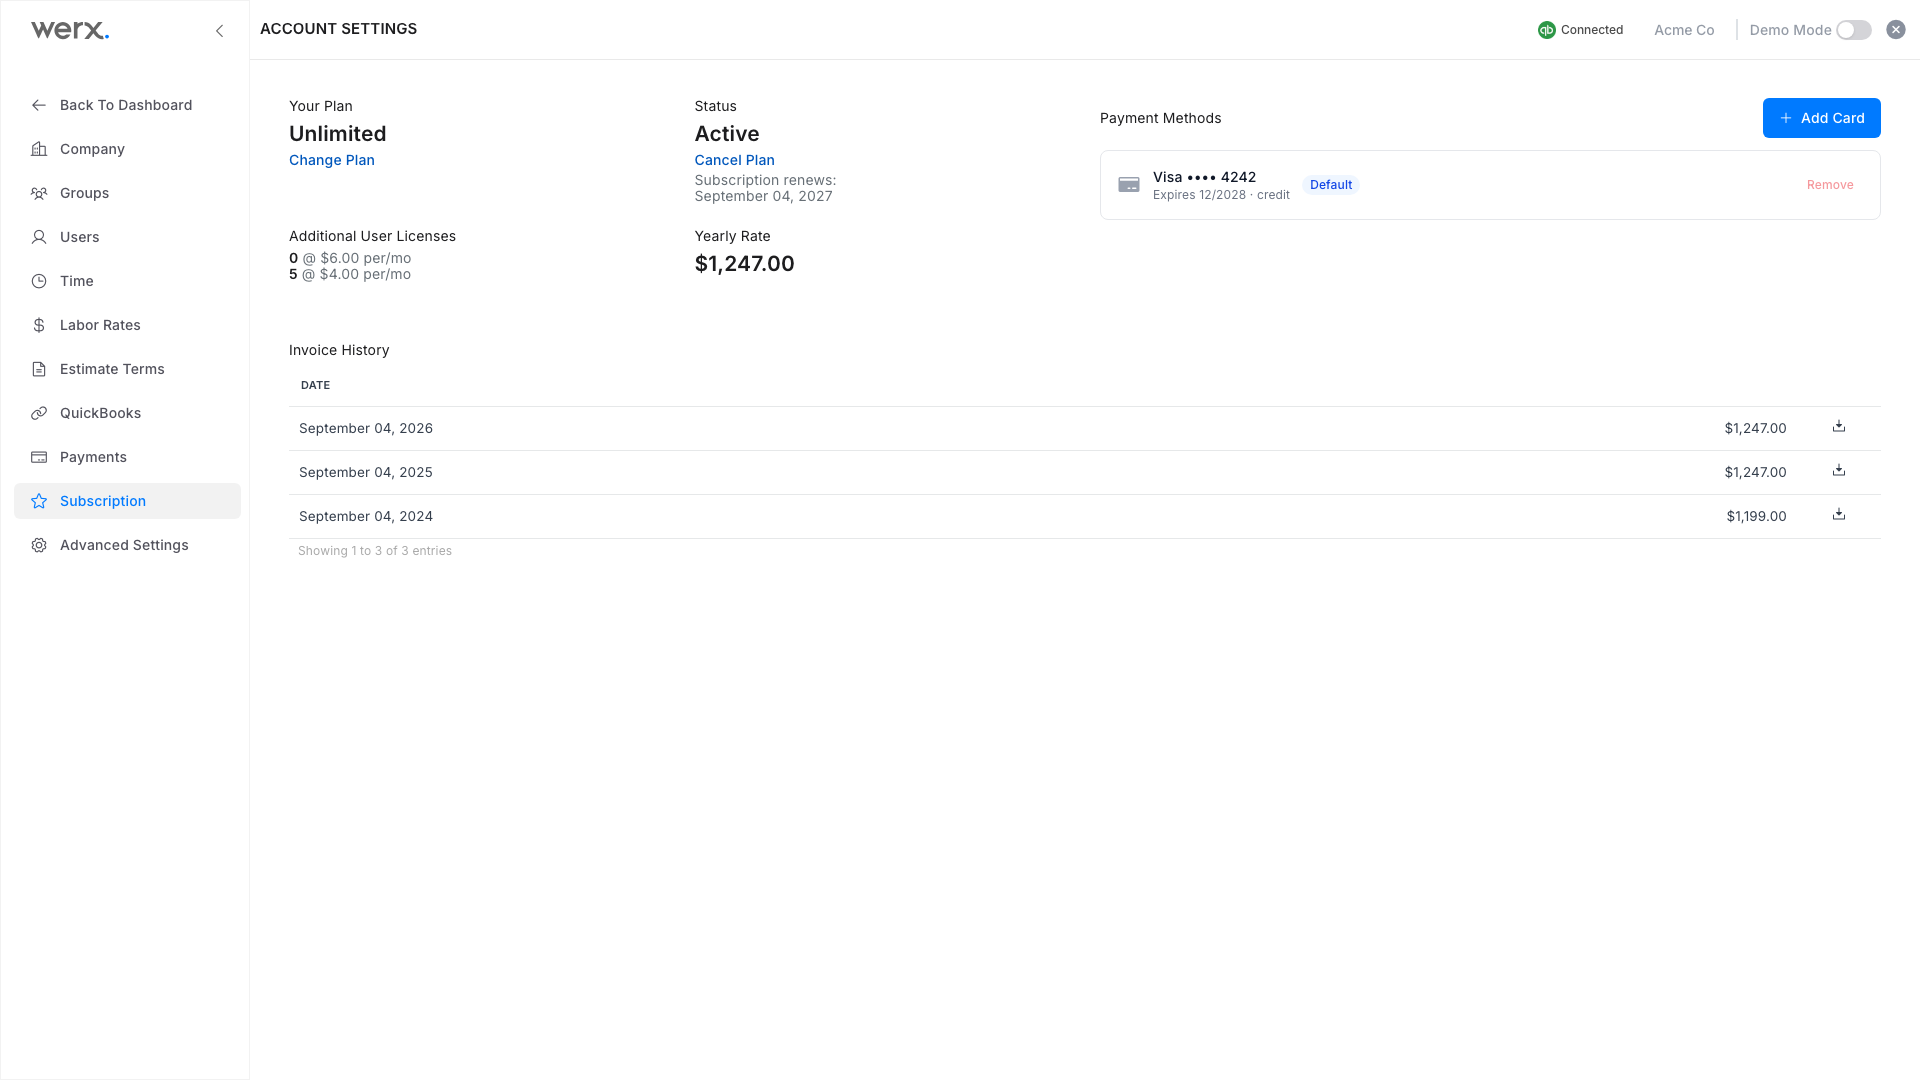This screenshot has width=1920, height=1080.
Task: Click the Time clock icon
Action: click(39, 281)
